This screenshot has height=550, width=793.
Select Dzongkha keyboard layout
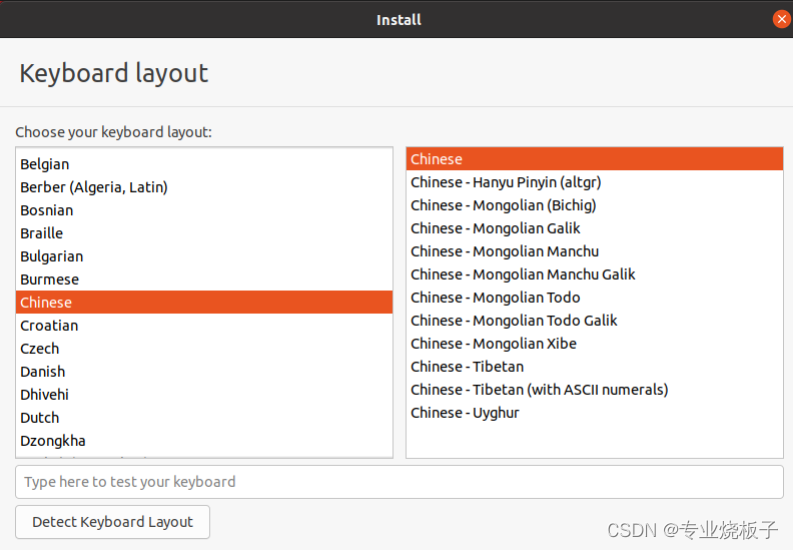(x=204, y=441)
